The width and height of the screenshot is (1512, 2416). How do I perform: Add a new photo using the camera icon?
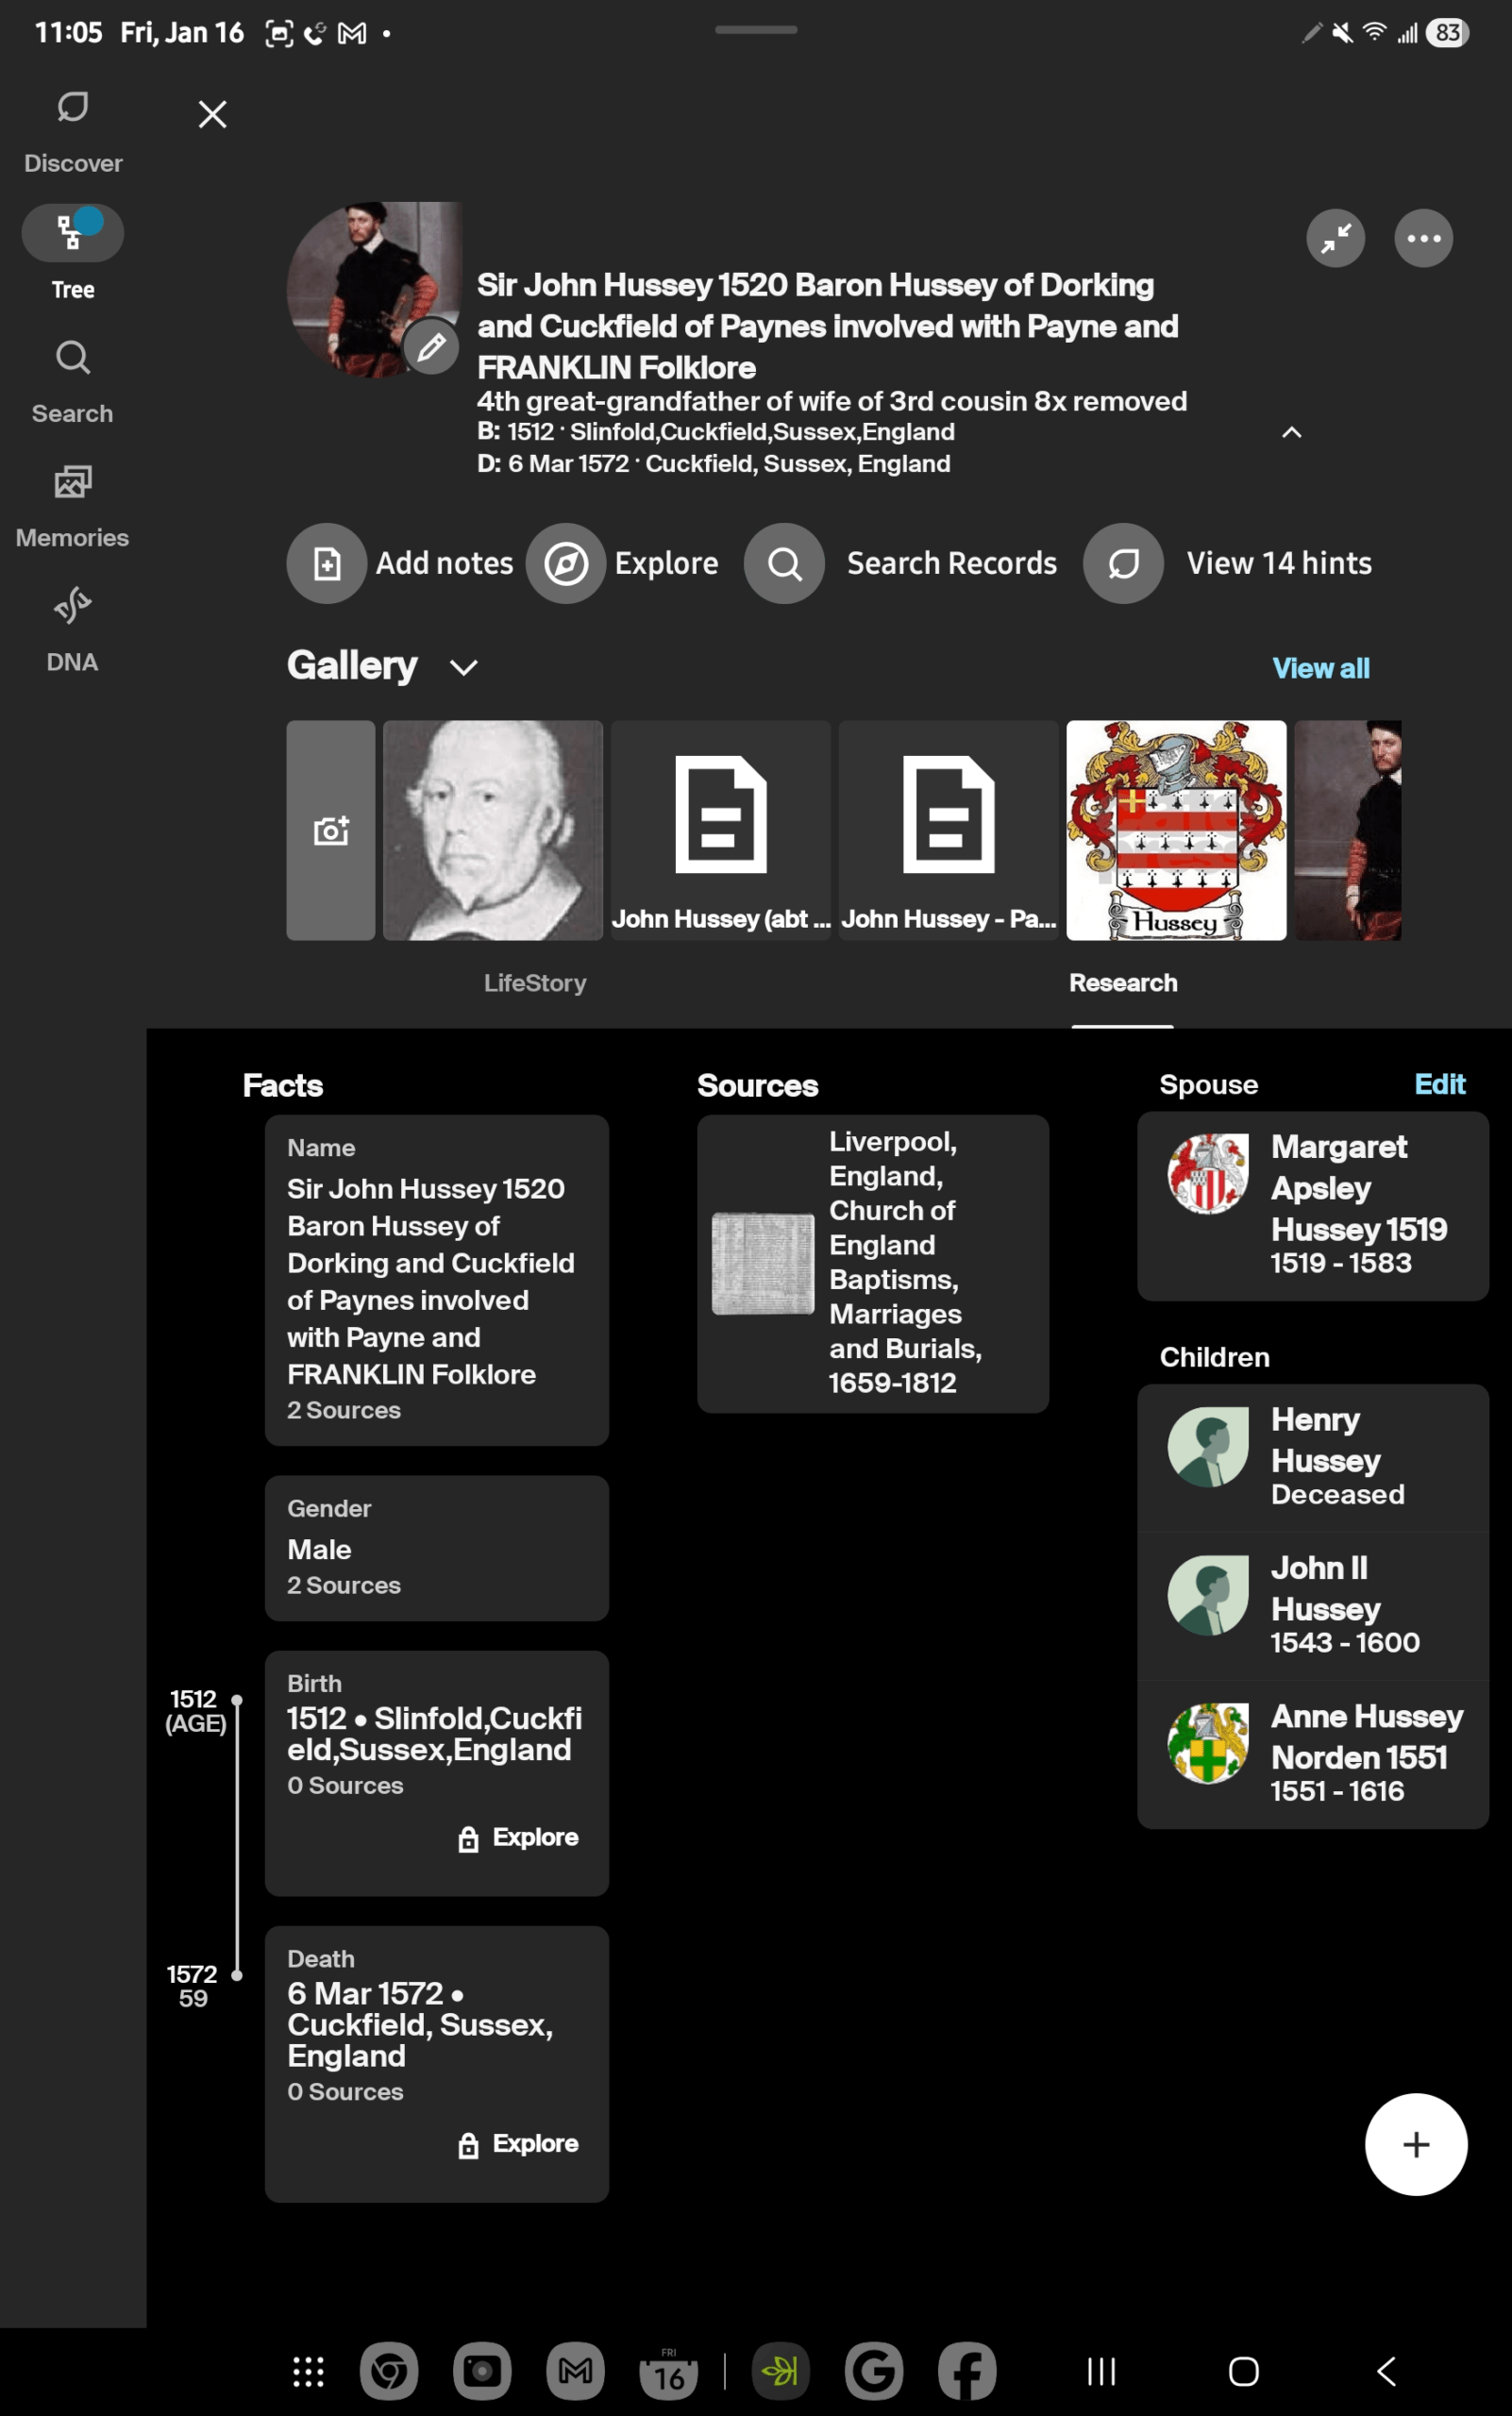coord(330,830)
